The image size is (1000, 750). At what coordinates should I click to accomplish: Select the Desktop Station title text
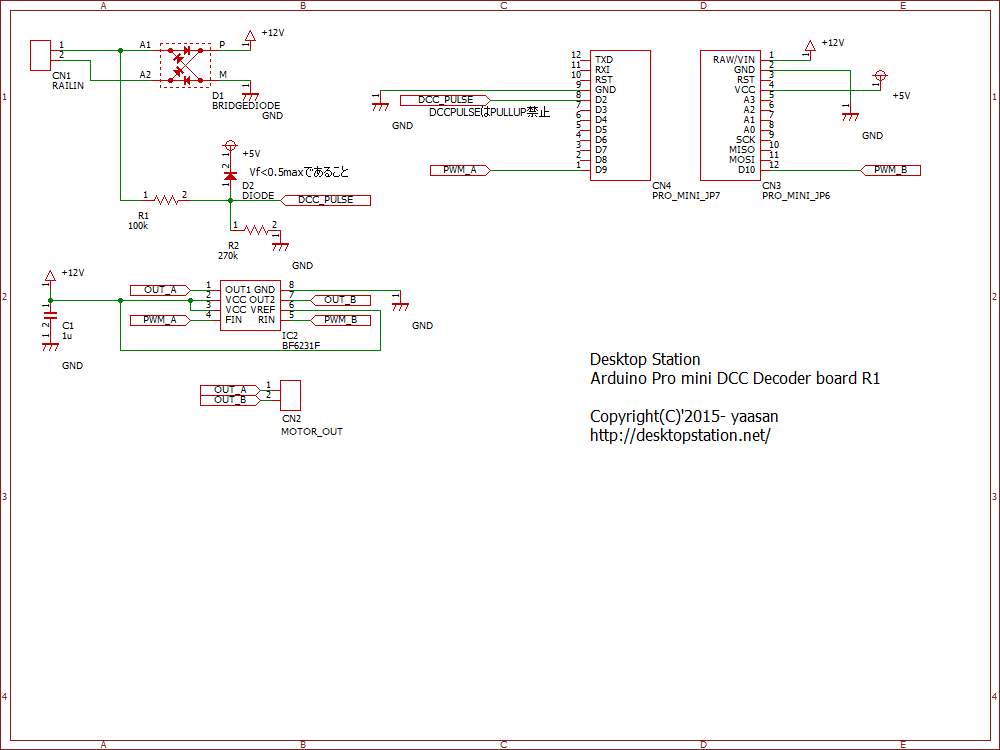[x=645, y=360]
